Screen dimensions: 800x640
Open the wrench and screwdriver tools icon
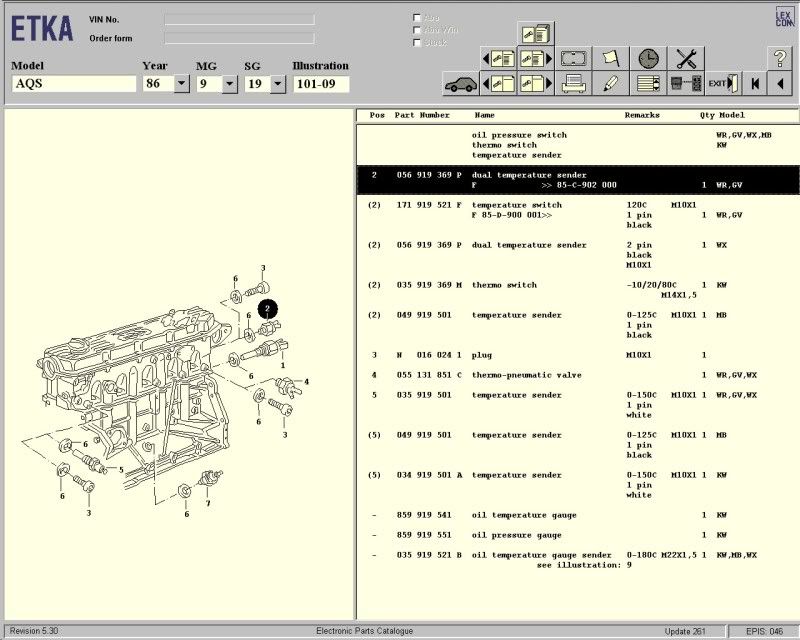click(x=685, y=59)
